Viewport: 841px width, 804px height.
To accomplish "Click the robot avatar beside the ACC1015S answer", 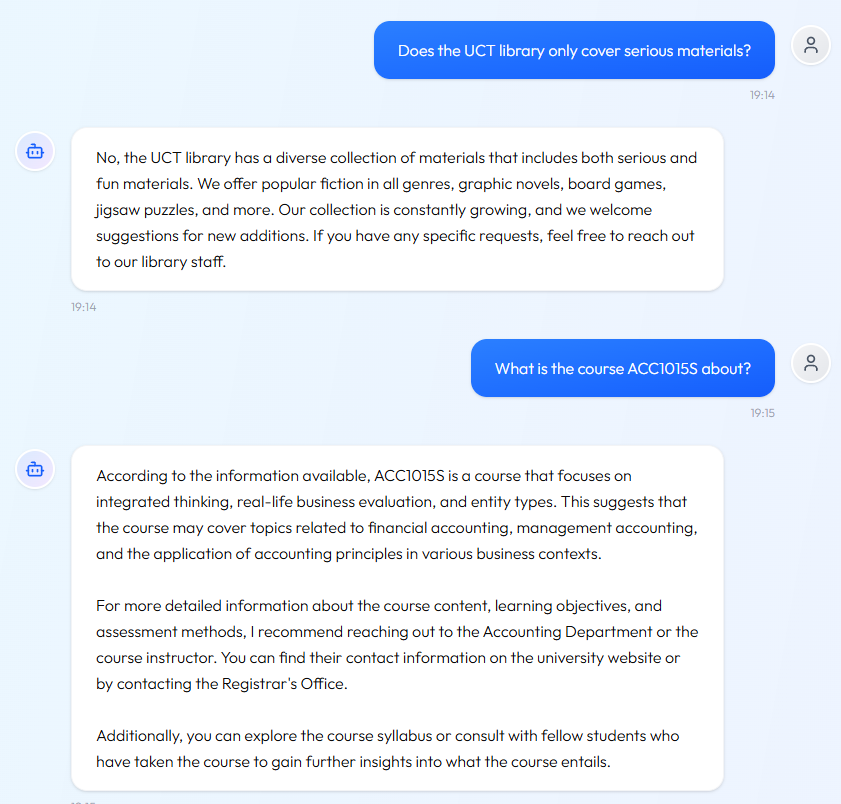I will [34, 470].
